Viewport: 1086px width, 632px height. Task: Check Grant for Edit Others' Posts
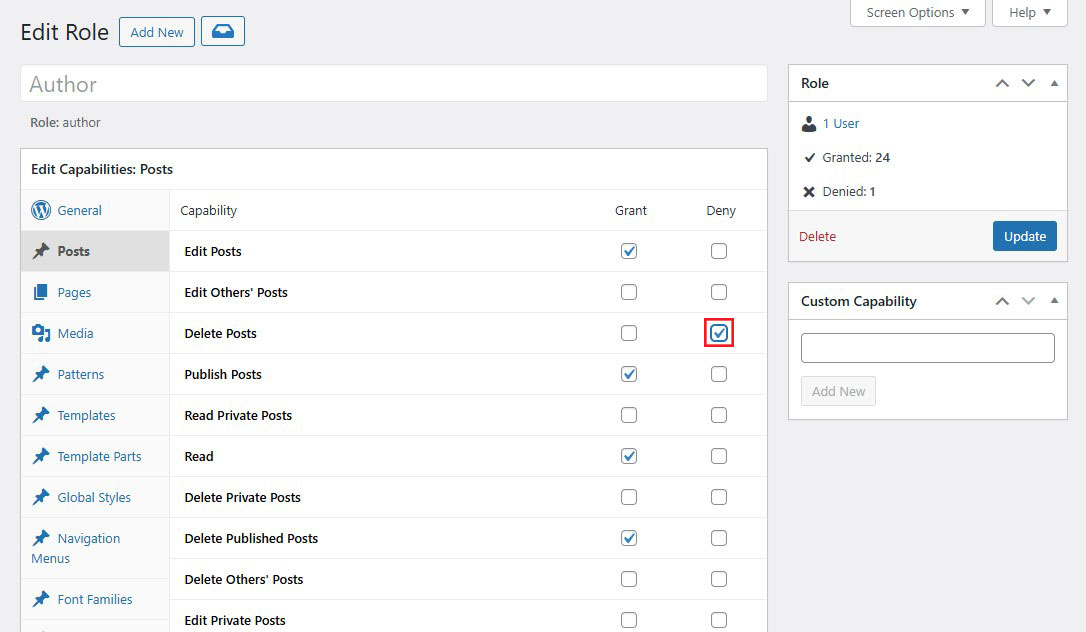coord(629,292)
